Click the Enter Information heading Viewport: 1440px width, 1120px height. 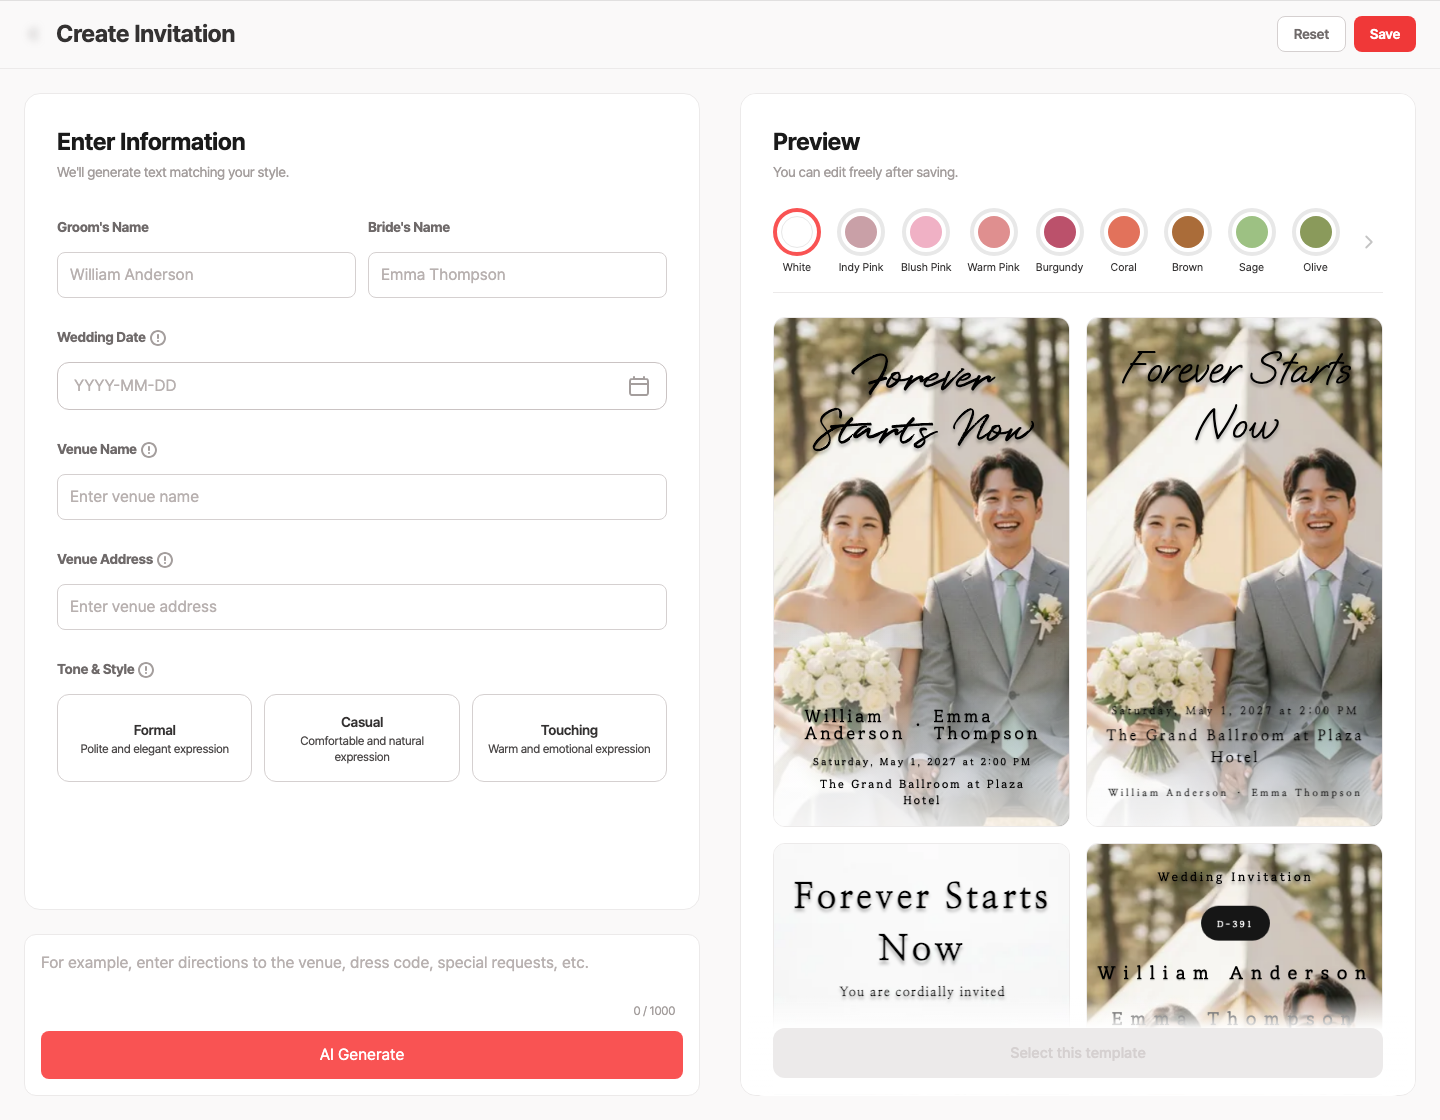point(151,142)
